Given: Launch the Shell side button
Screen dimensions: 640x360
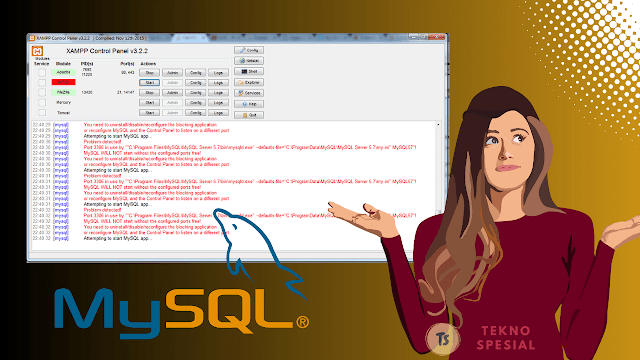Looking at the screenshot, I should pyautogui.click(x=249, y=71).
